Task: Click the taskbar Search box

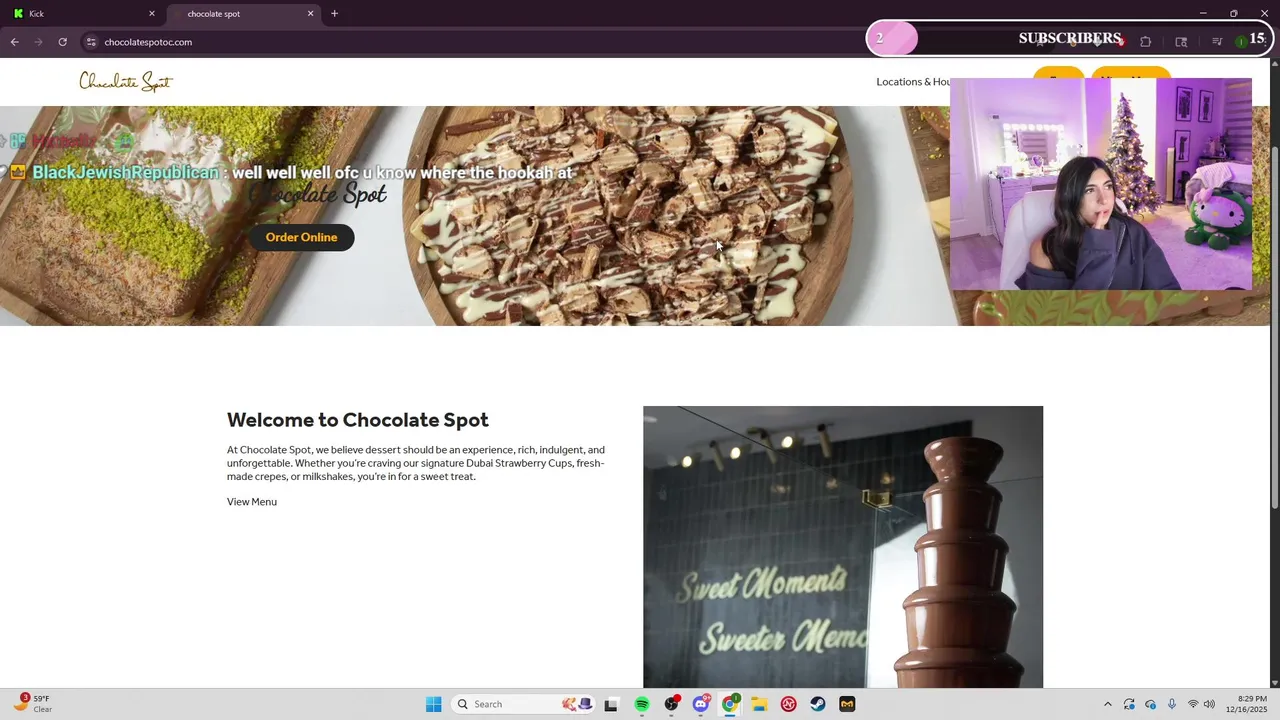Action: [x=523, y=704]
